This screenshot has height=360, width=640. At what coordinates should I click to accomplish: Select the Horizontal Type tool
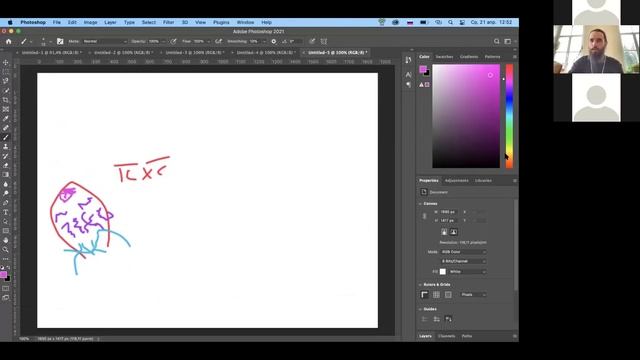tap(6, 212)
